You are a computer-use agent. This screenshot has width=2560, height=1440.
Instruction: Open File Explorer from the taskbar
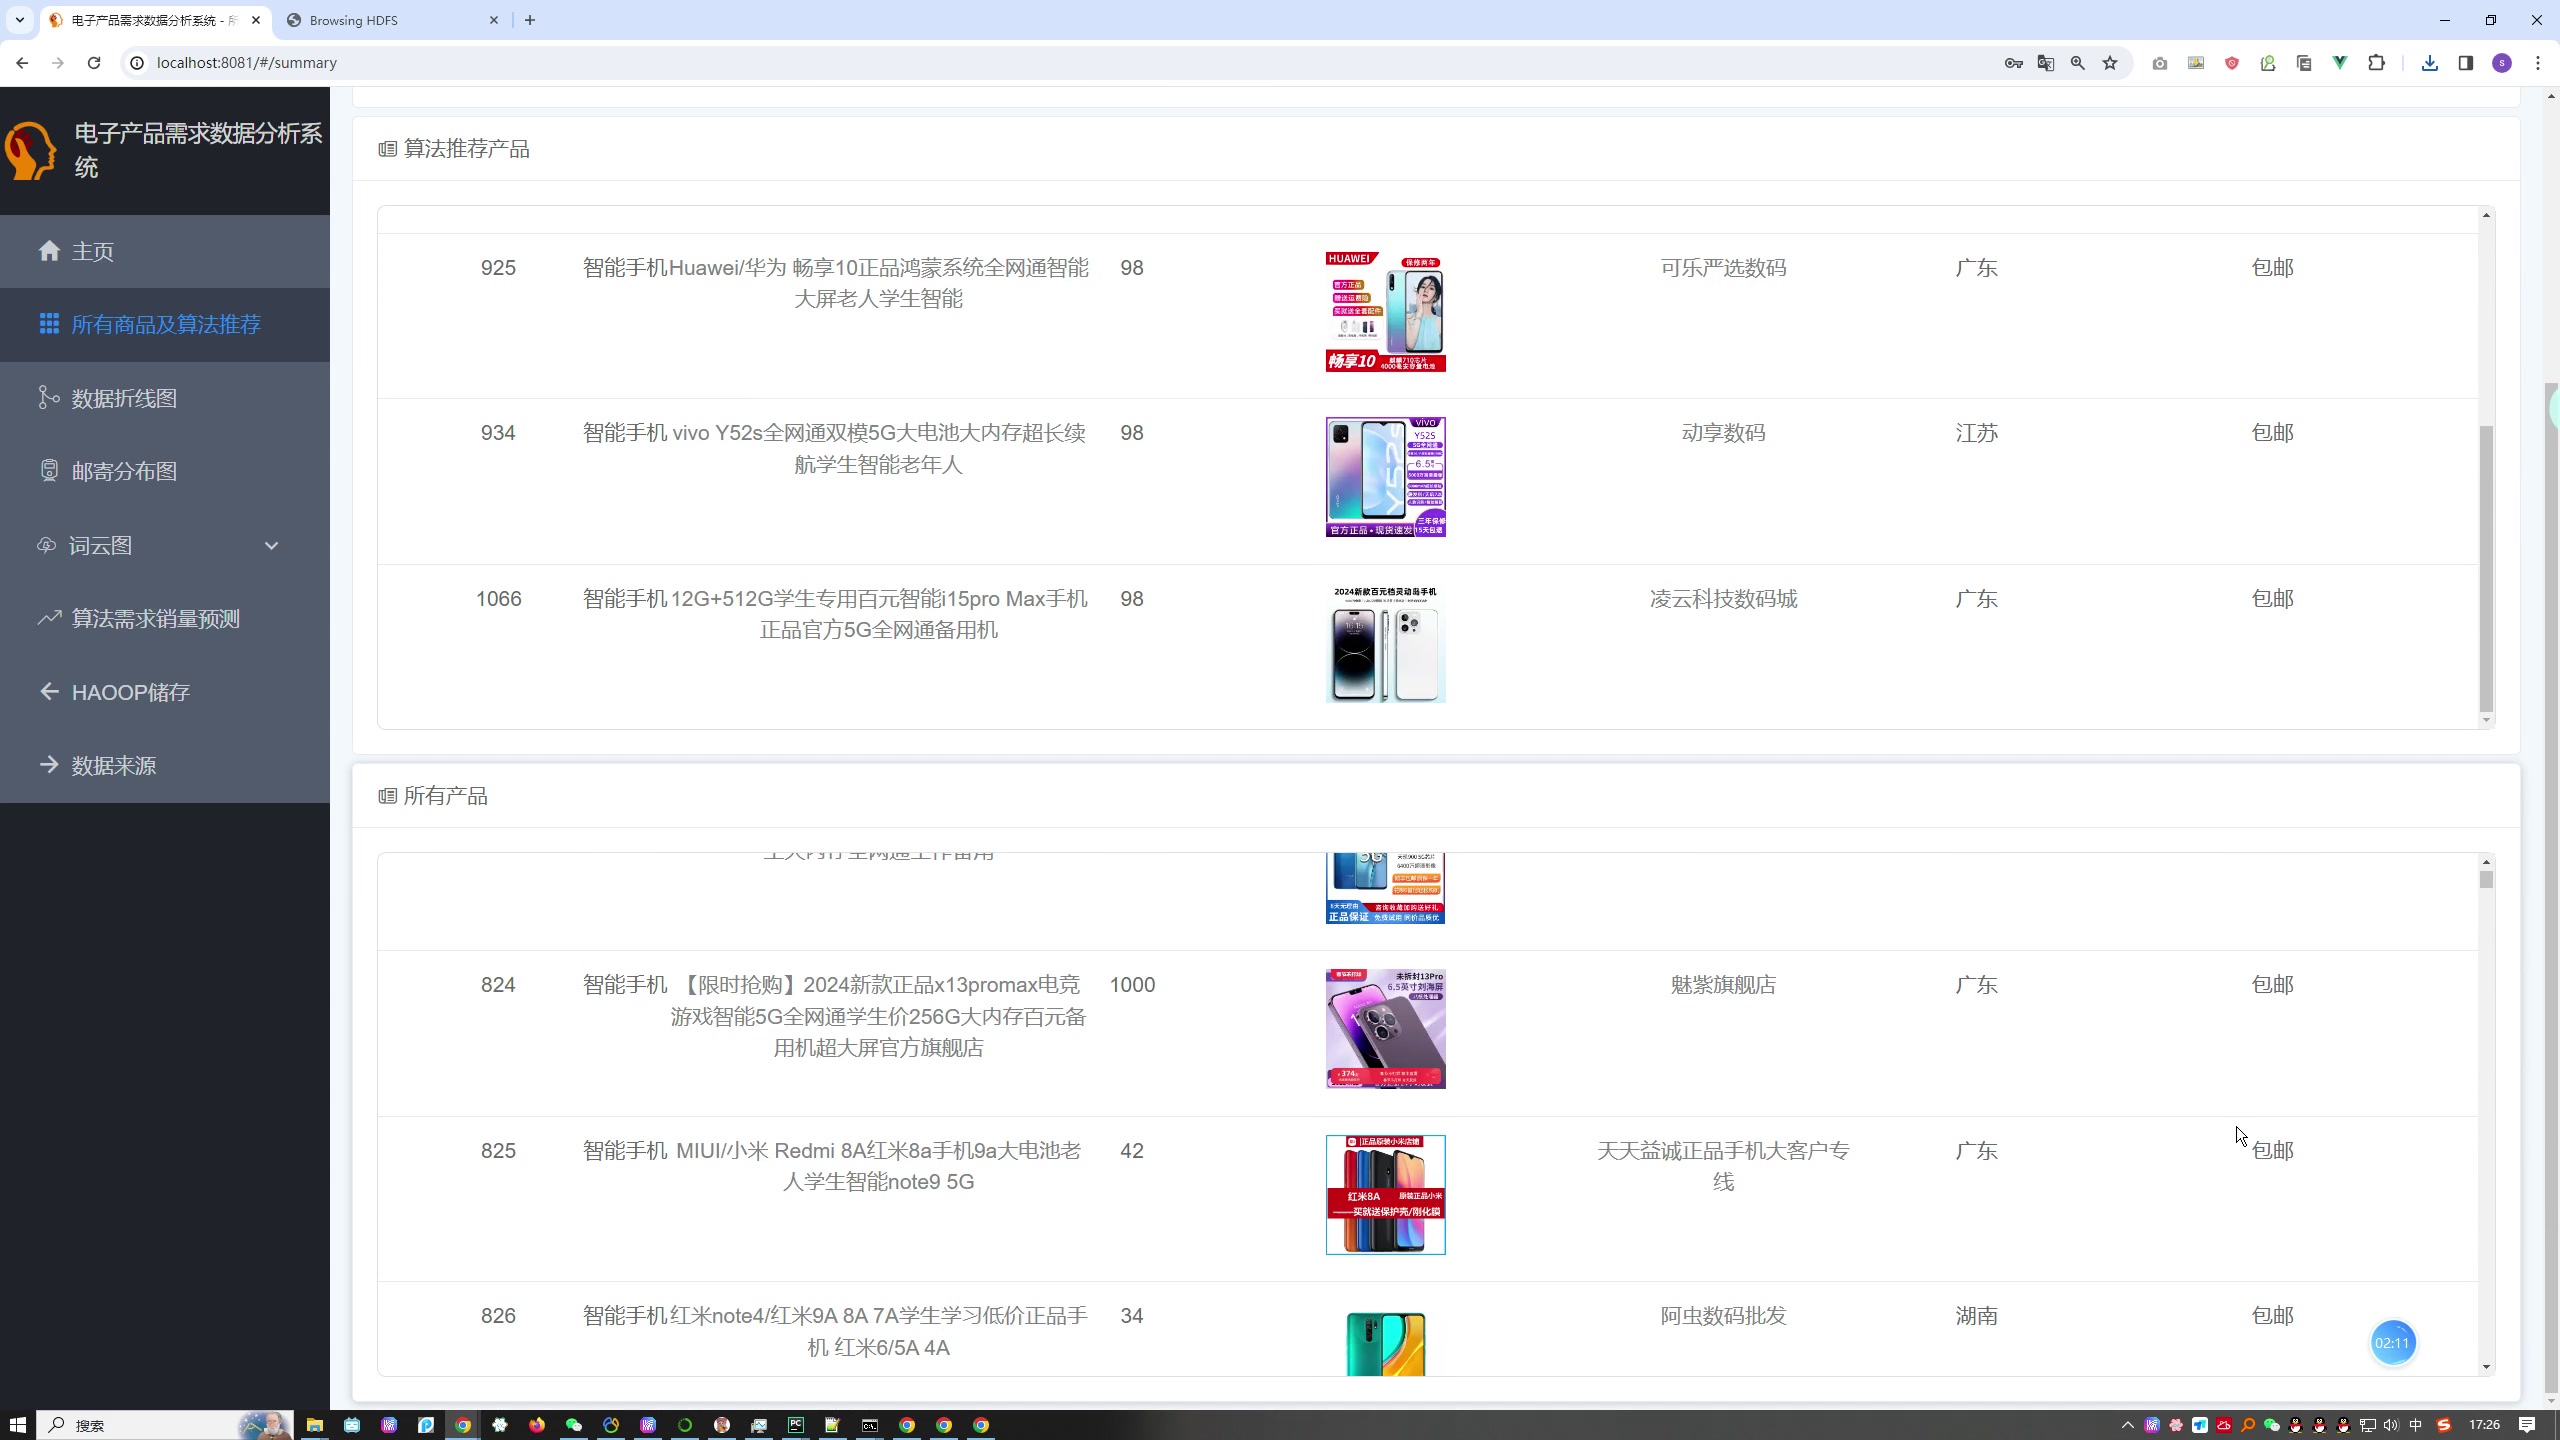314,1425
